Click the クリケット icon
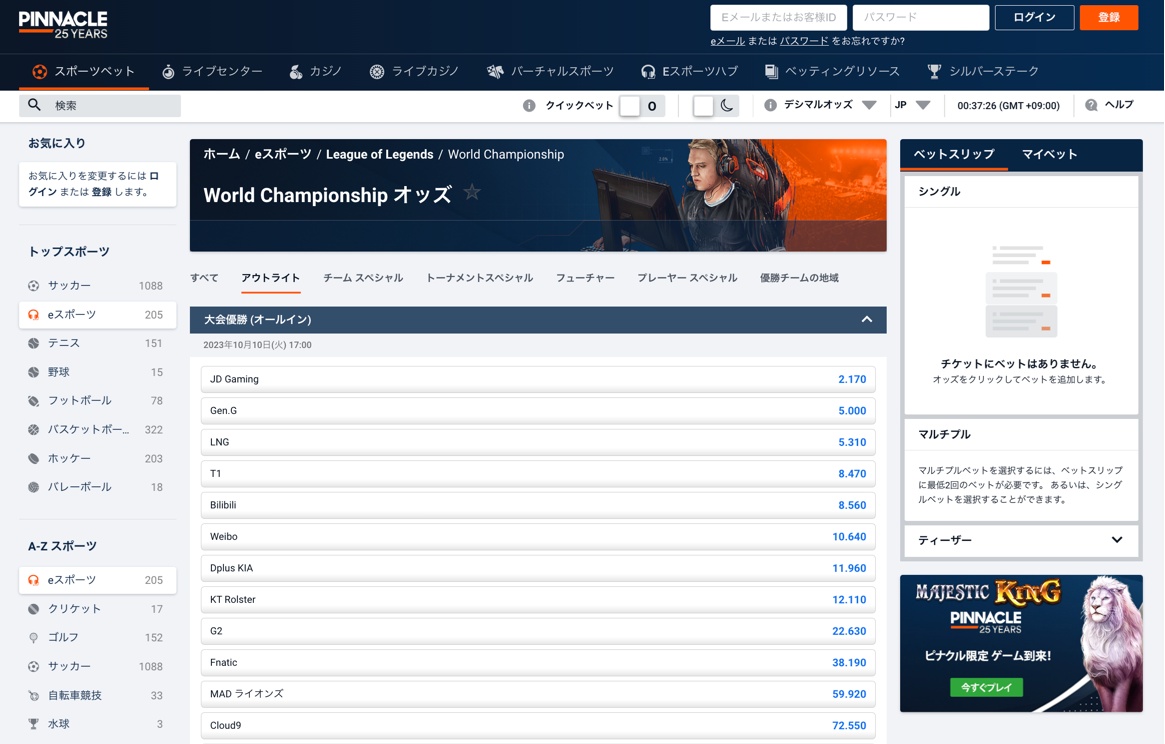The width and height of the screenshot is (1165, 744). click(x=33, y=609)
